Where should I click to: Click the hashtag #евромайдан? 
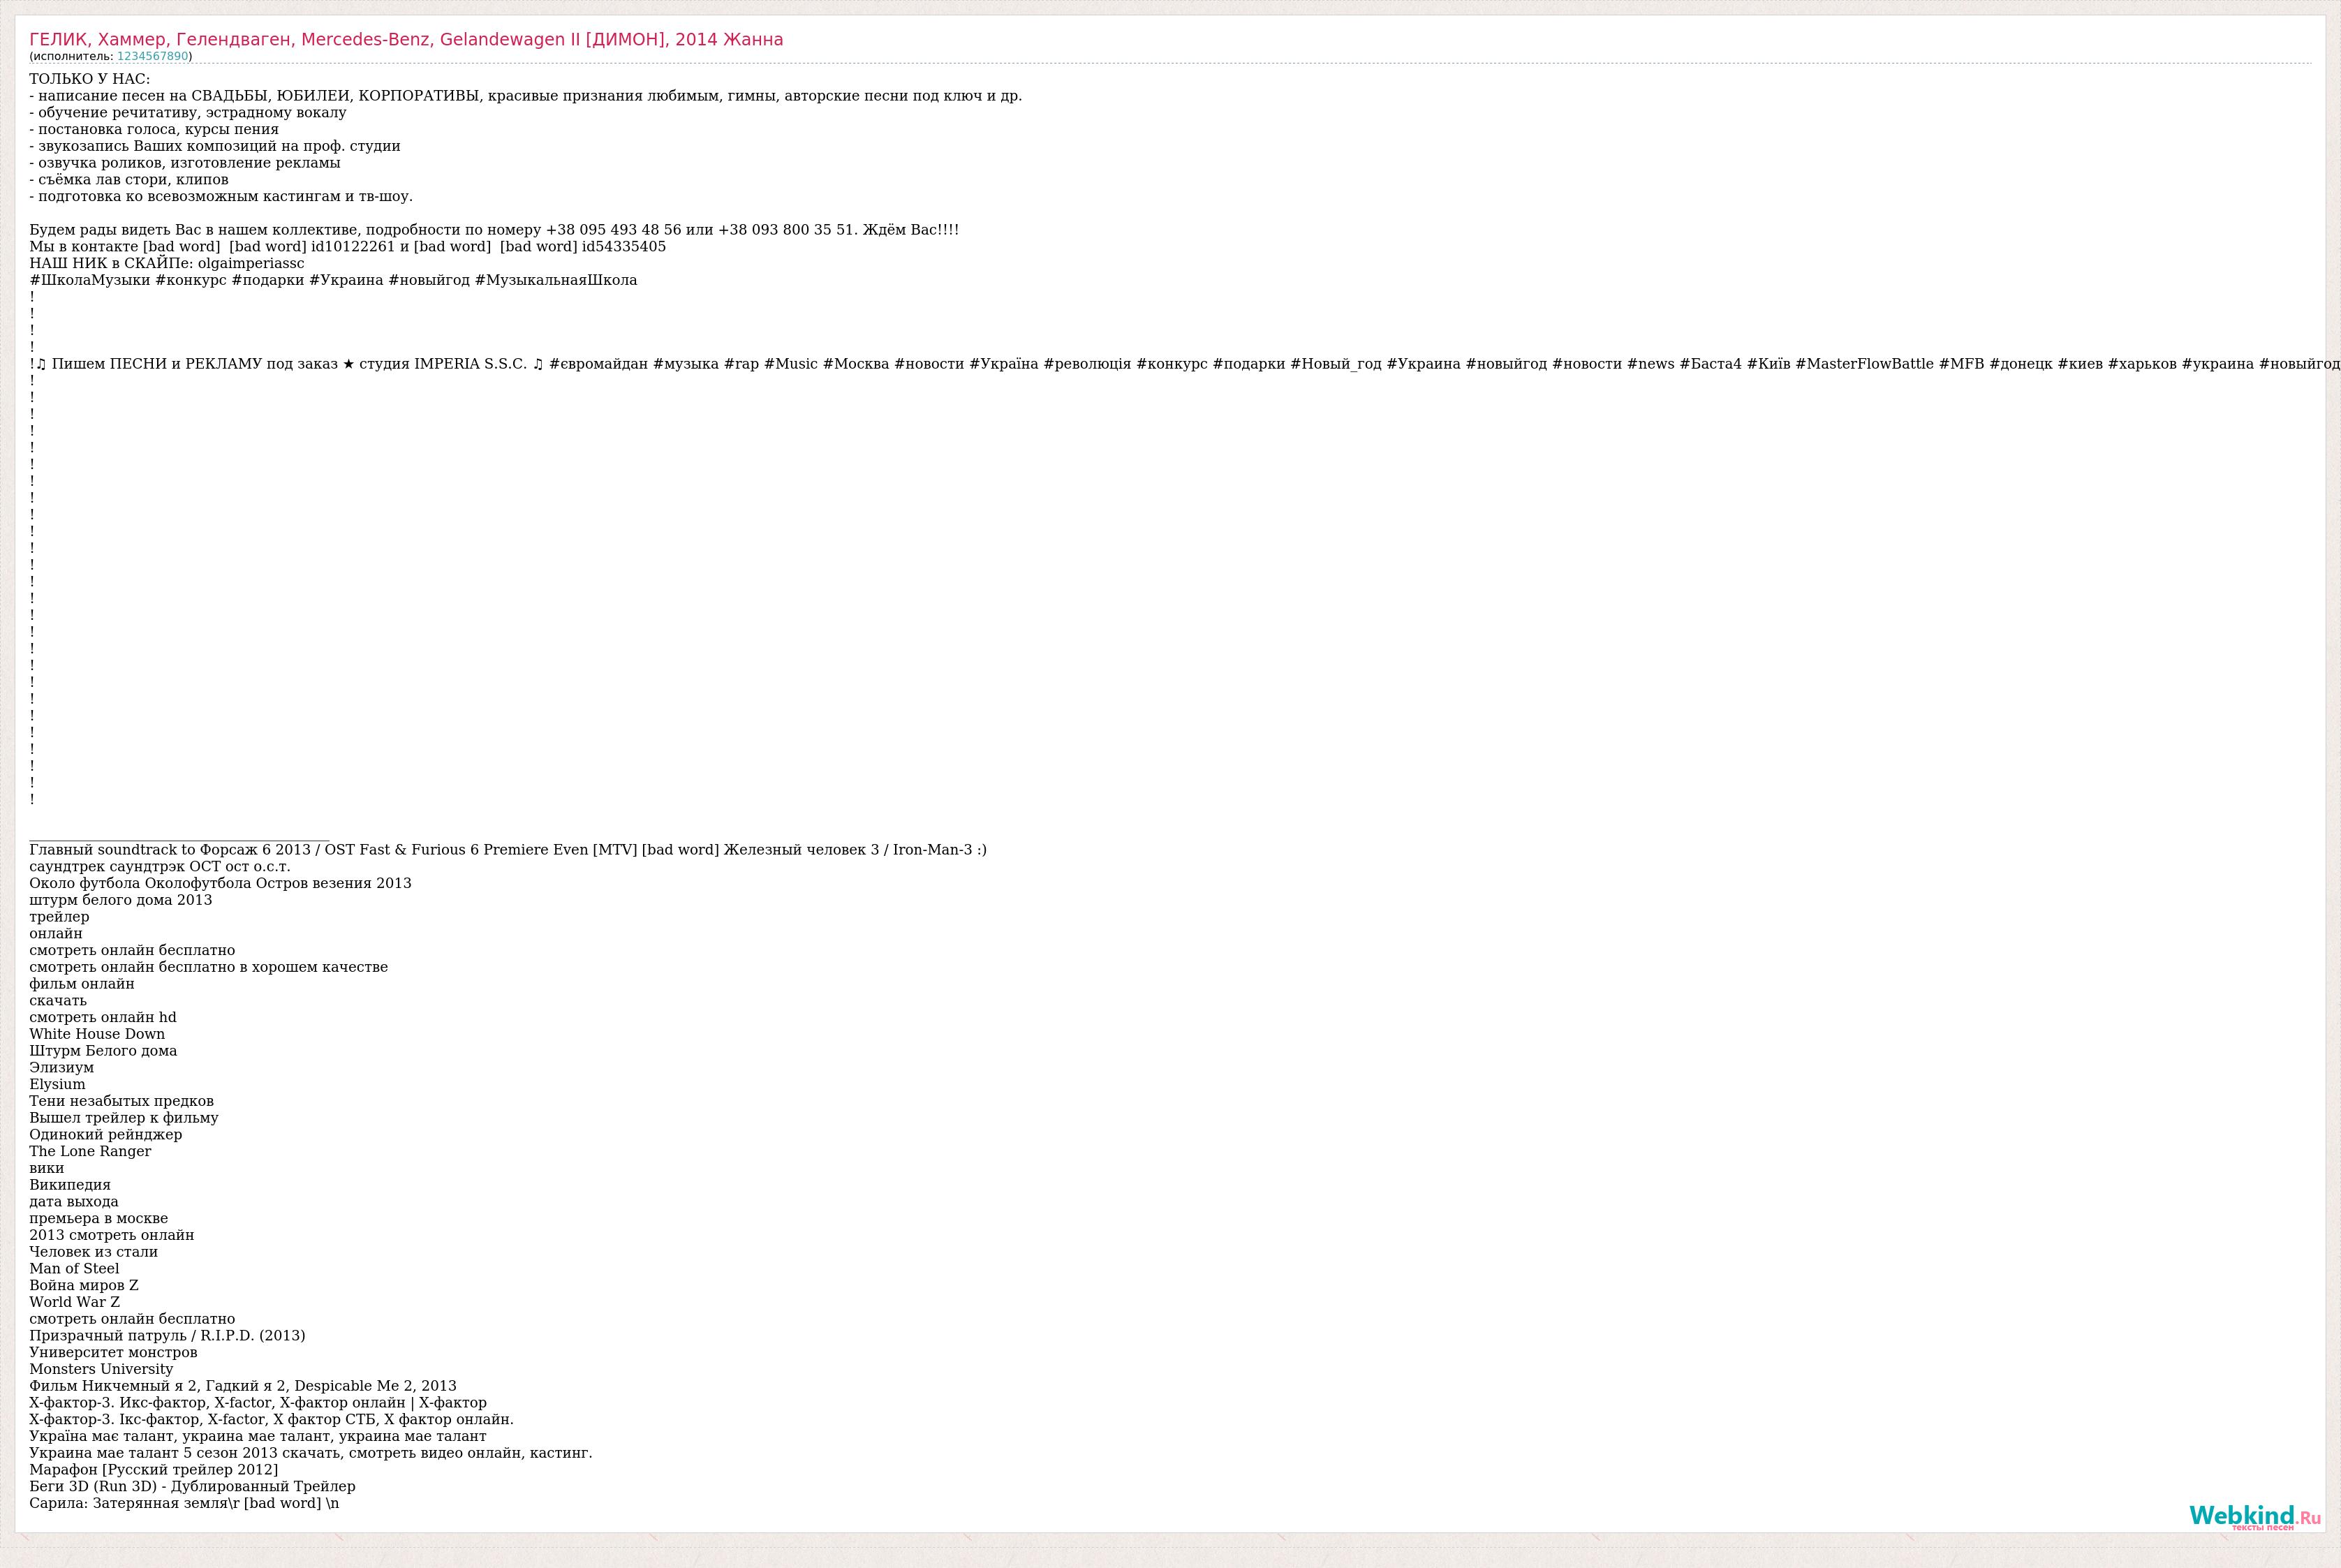[598, 364]
